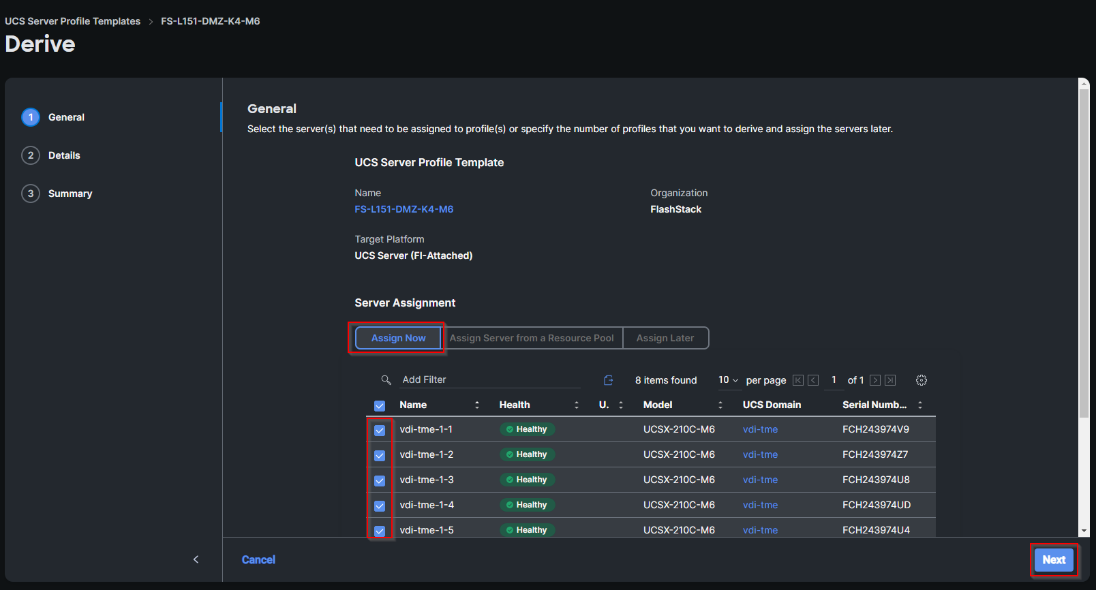Uncheck server vdi-tme-1-1

pyautogui.click(x=380, y=430)
